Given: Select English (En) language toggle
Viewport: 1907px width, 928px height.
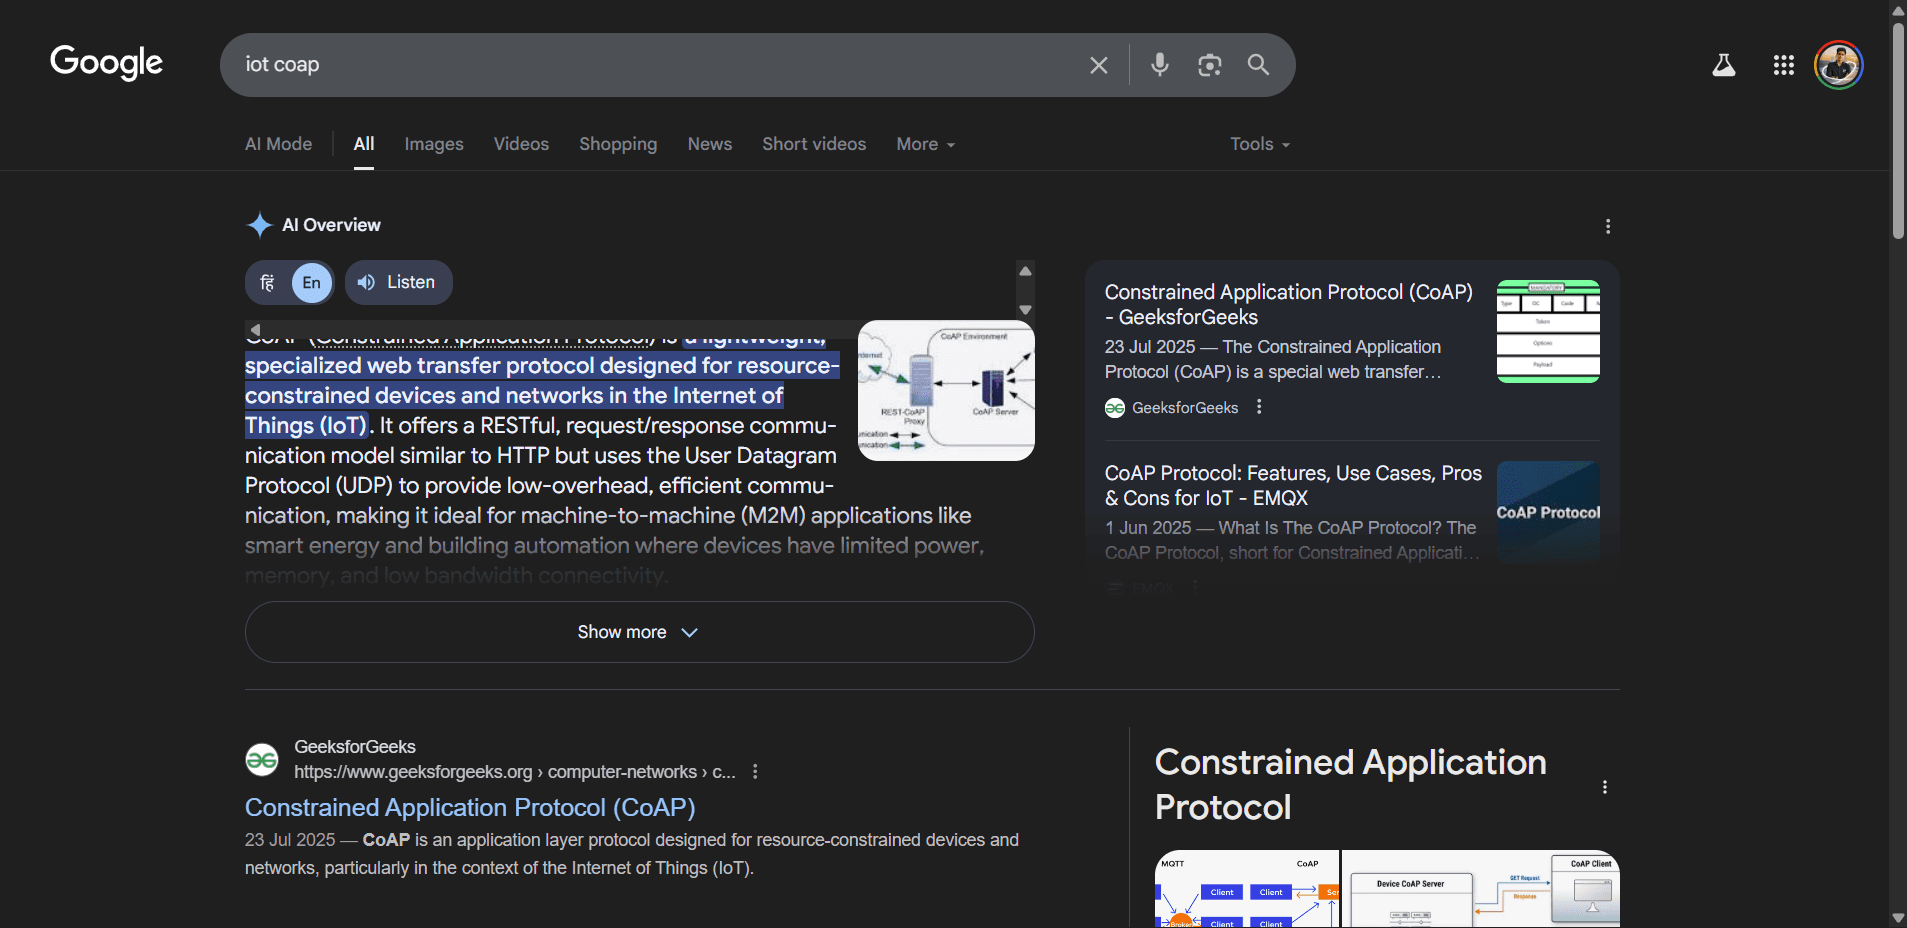Looking at the screenshot, I should coord(312,283).
